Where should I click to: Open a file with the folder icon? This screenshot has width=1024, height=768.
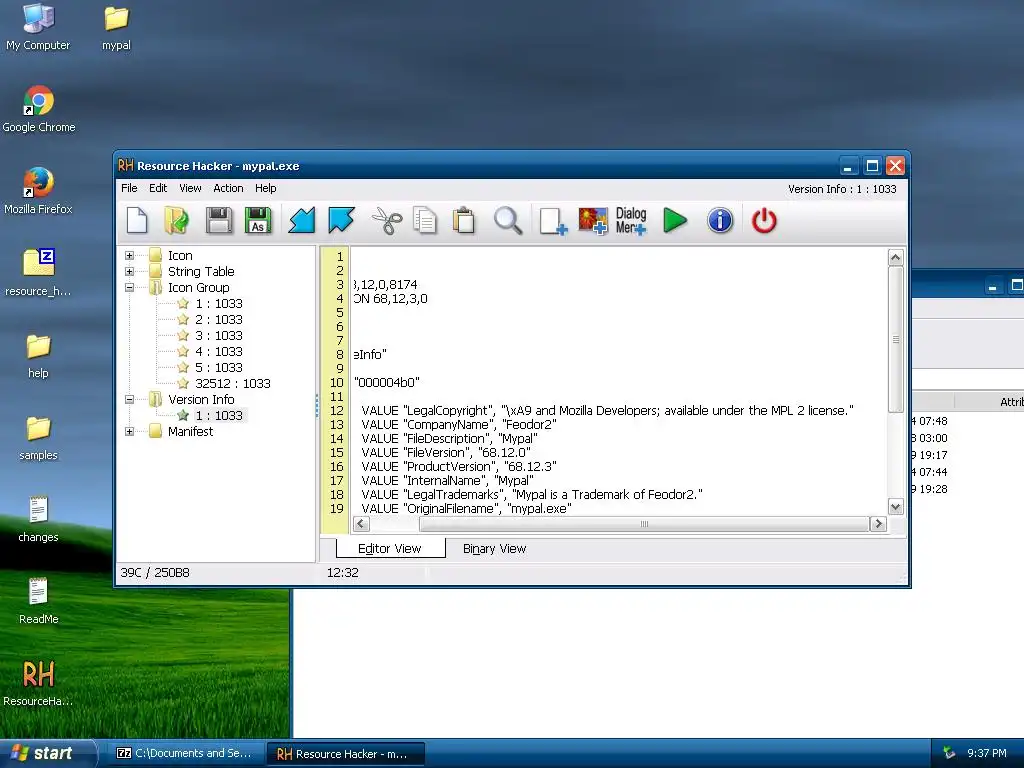(x=176, y=221)
